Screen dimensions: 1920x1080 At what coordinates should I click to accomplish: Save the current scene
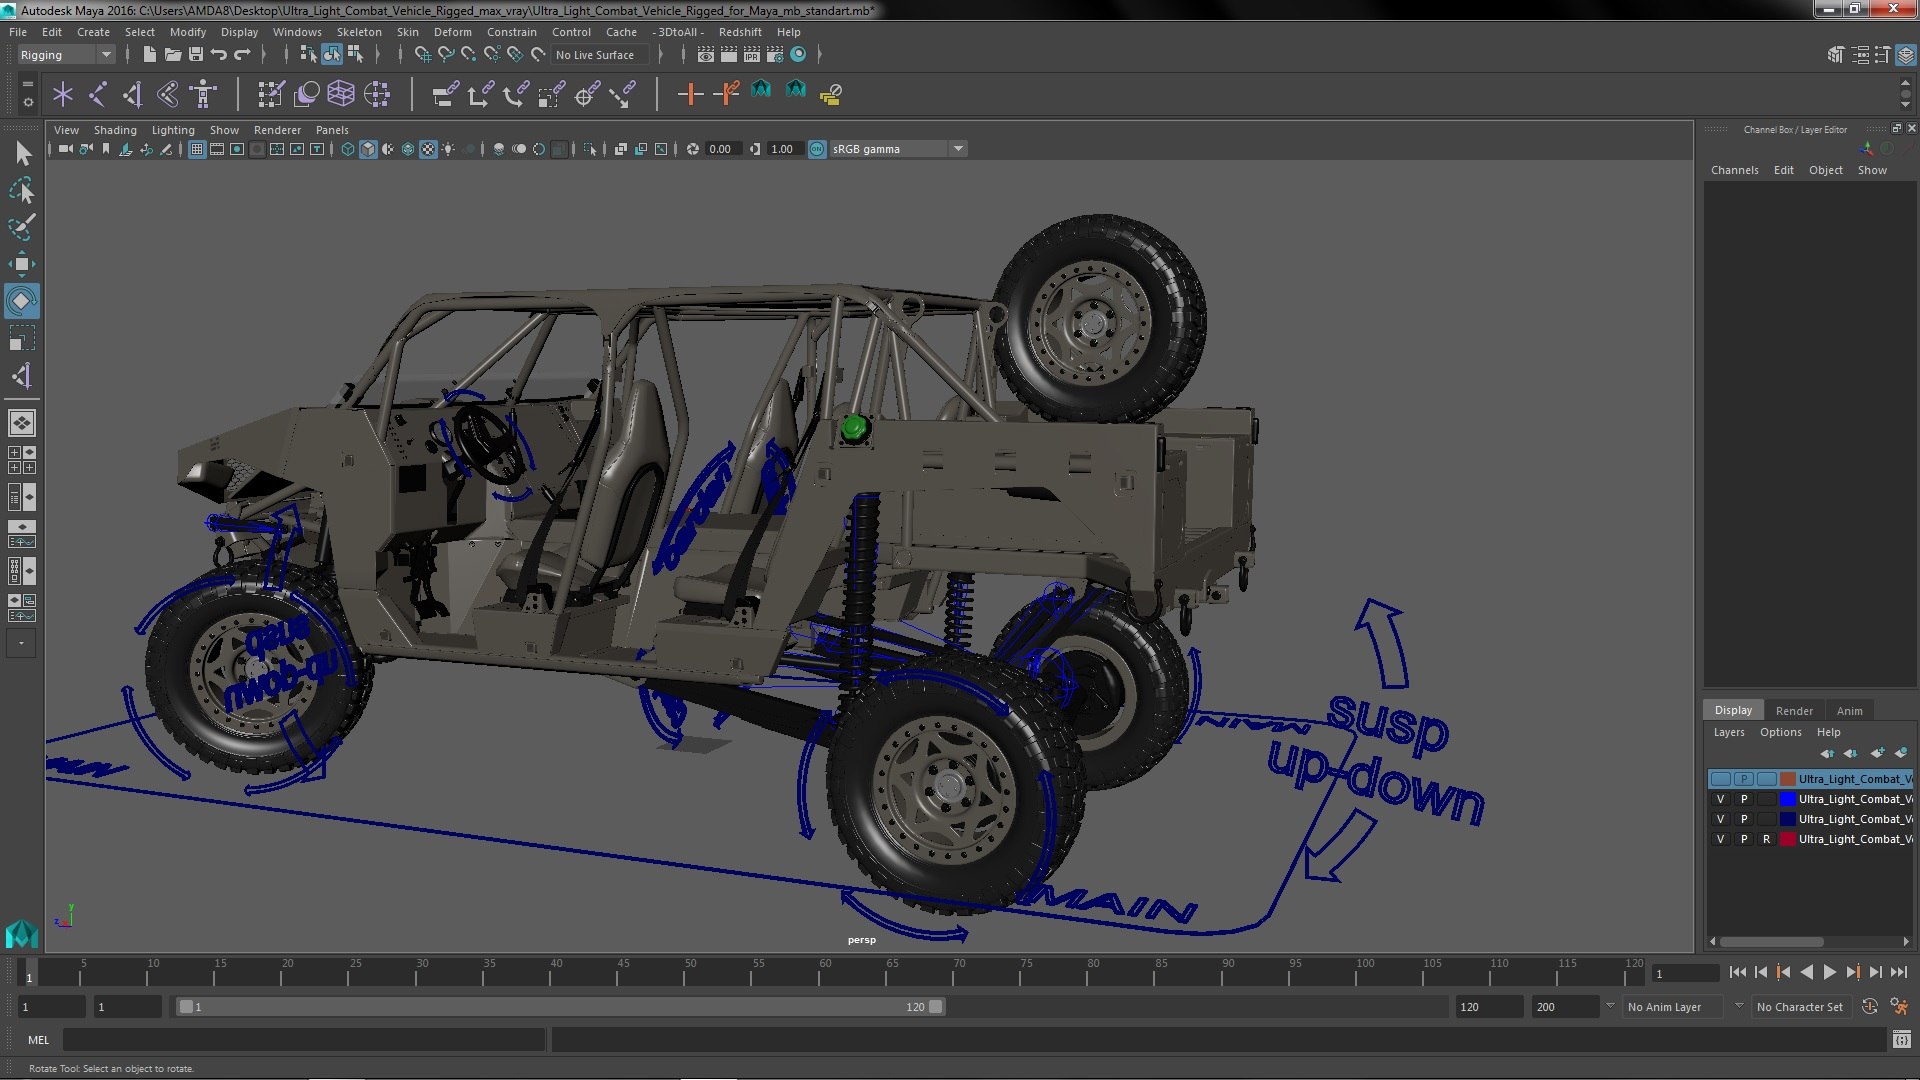coord(196,55)
